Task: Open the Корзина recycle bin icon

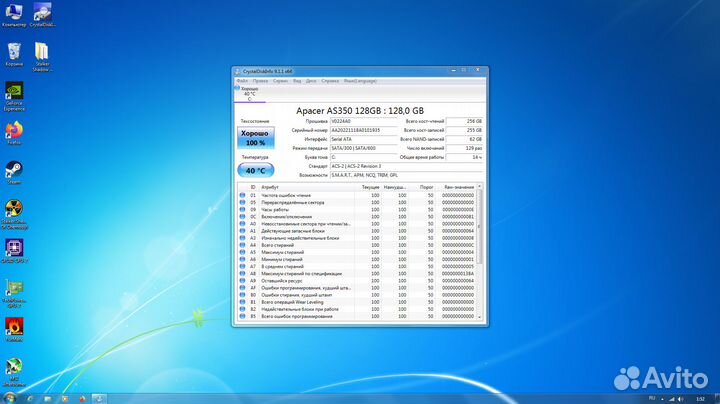Action: [x=14, y=54]
